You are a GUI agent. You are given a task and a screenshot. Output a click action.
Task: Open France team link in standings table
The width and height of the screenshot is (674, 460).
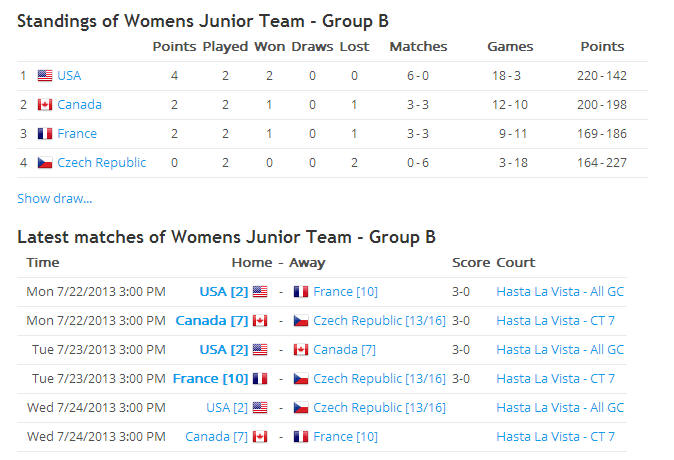(77, 134)
